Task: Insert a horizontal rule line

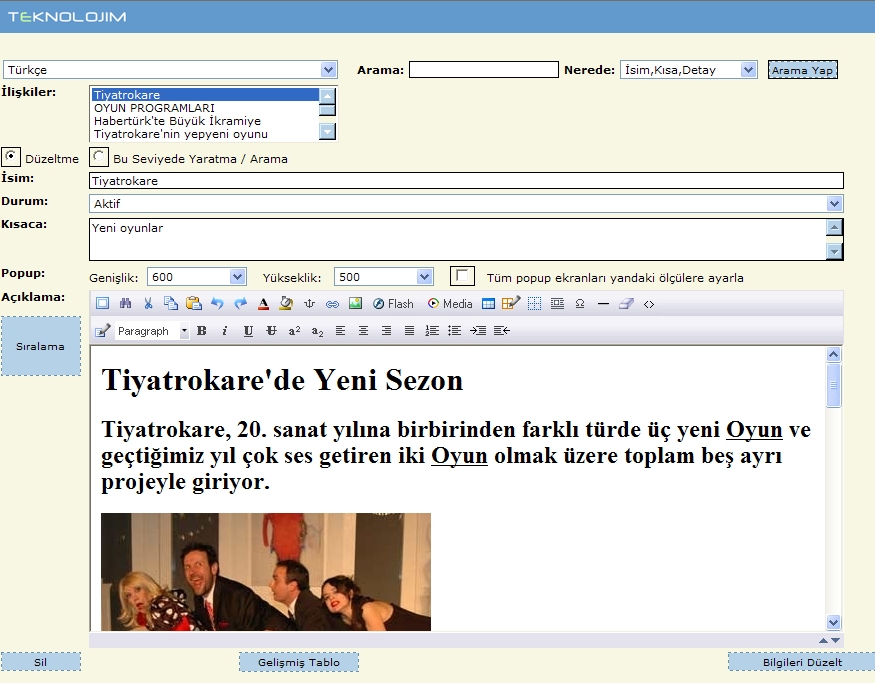Action: point(603,304)
